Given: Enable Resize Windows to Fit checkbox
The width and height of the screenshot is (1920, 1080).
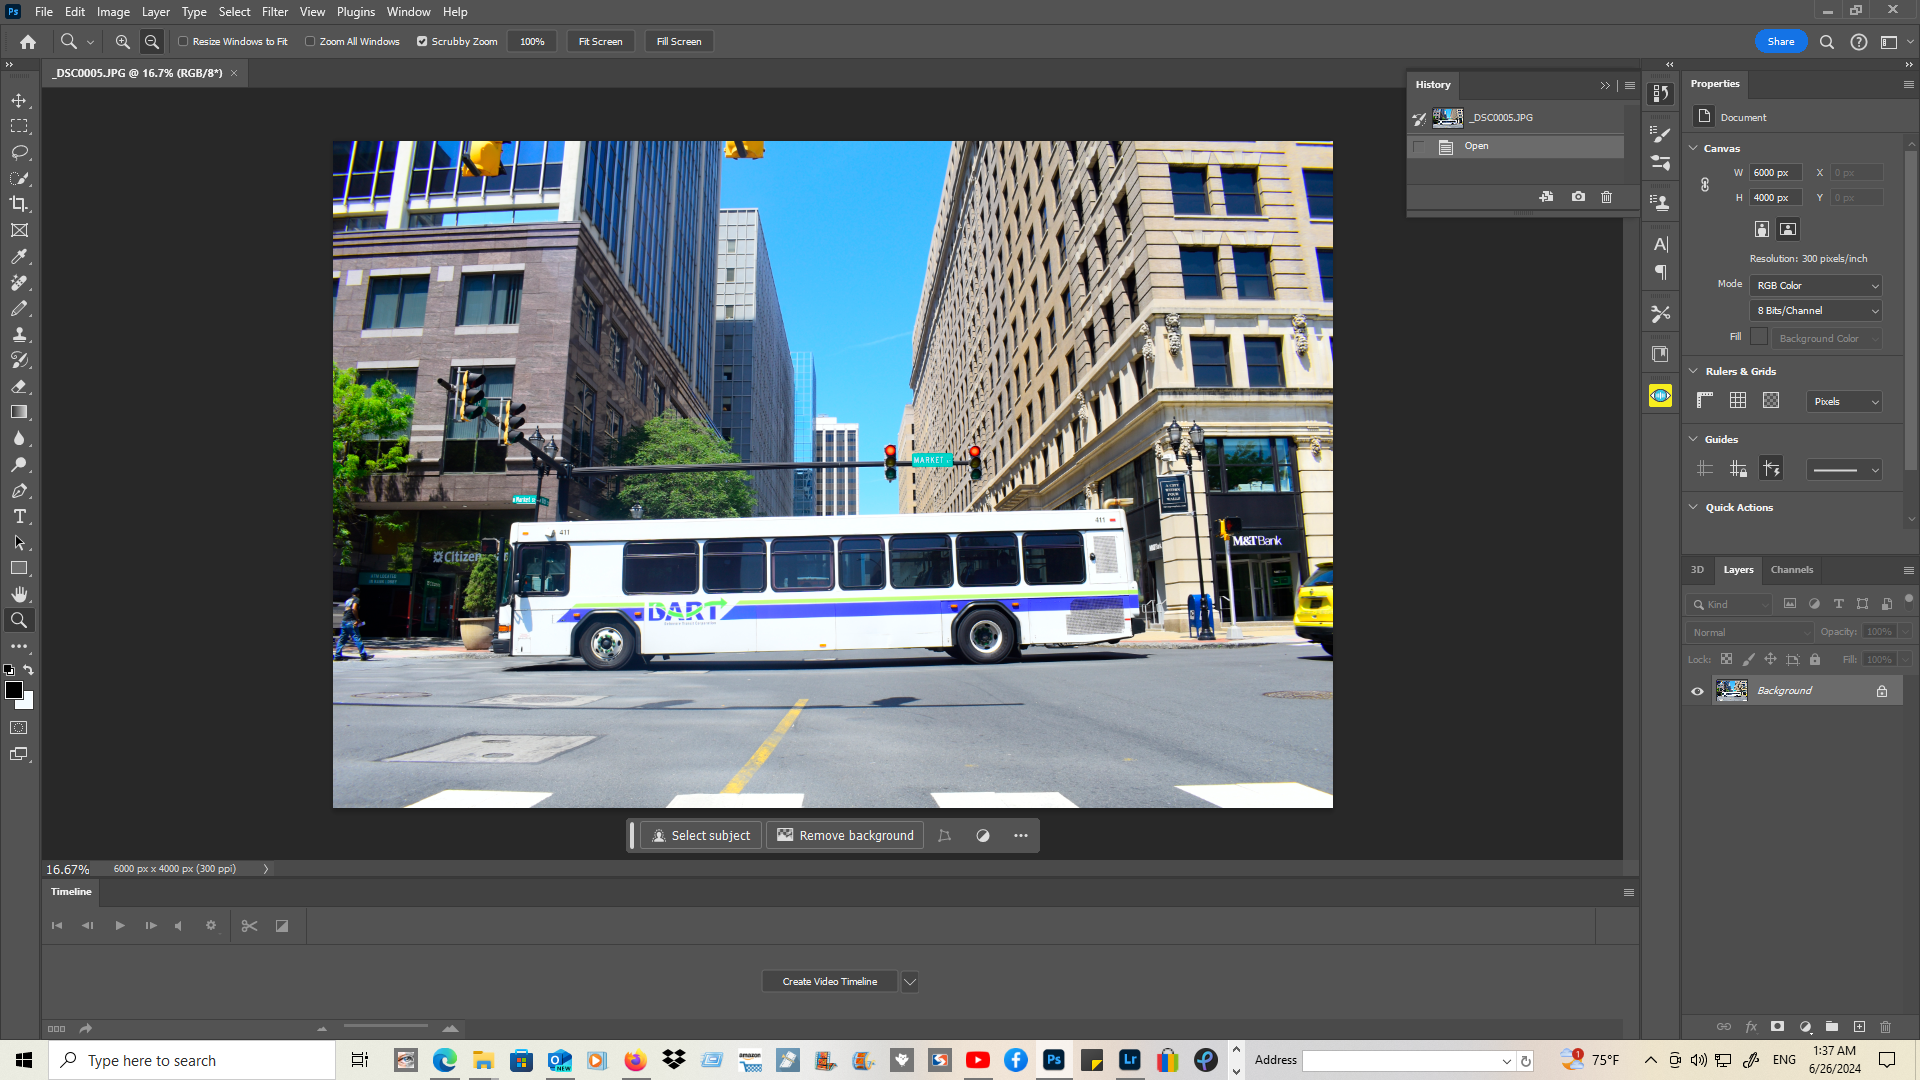Looking at the screenshot, I should (183, 42).
